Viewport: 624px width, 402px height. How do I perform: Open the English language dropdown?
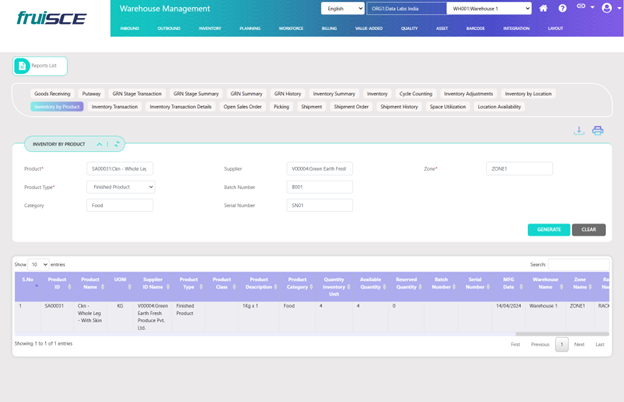point(342,9)
